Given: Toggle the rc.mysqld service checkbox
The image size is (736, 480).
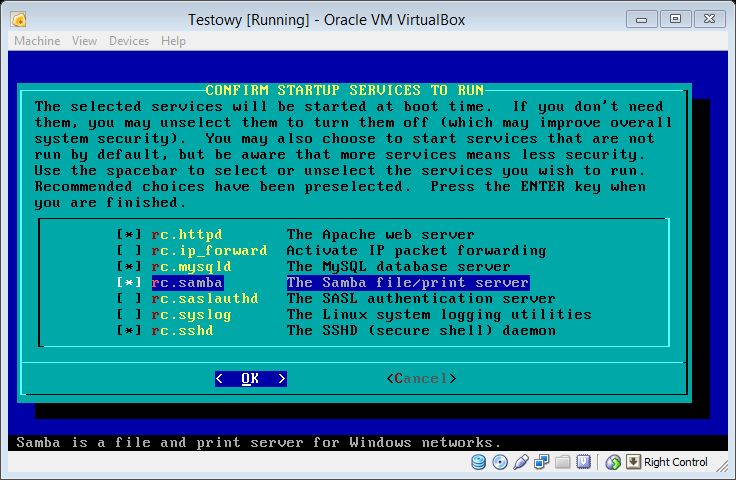Looking at the screenshot, I should tap(129, 266).
